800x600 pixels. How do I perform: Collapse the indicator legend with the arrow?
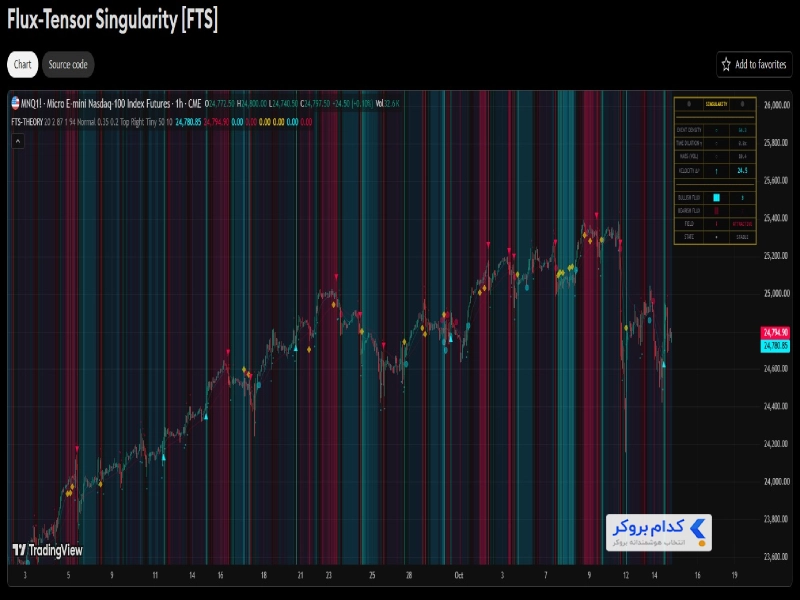(x=18, y=141)
